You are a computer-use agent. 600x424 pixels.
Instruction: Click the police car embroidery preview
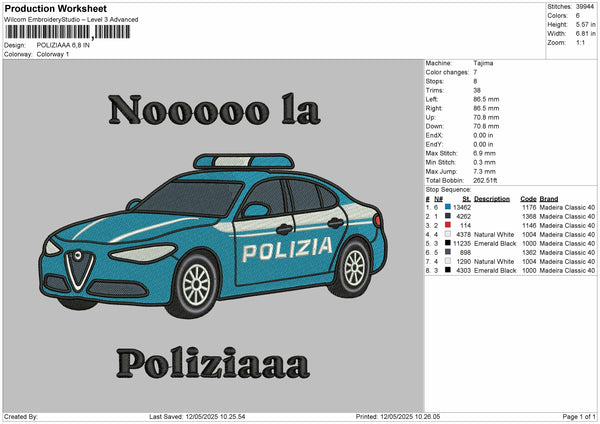coord(213,235)
